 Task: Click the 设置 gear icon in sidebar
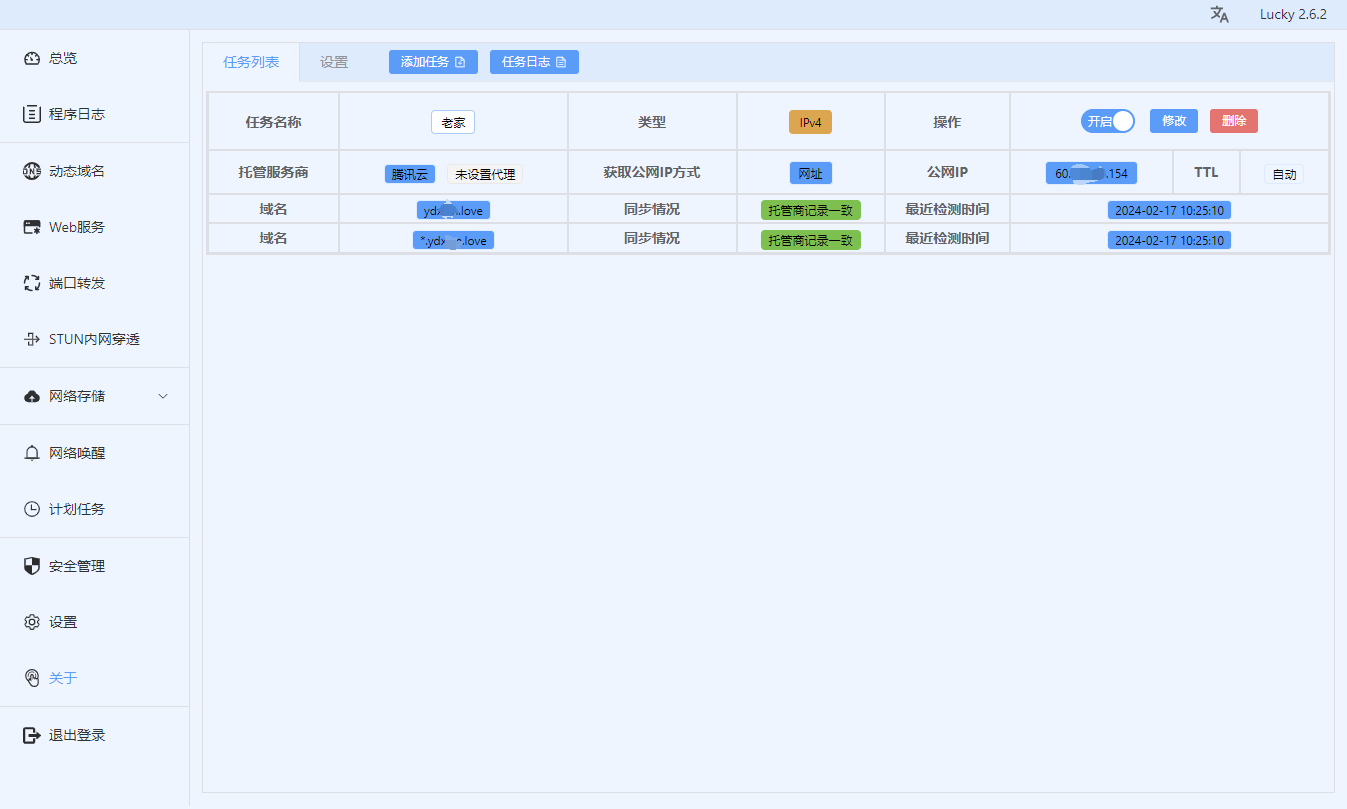point(32,622)
